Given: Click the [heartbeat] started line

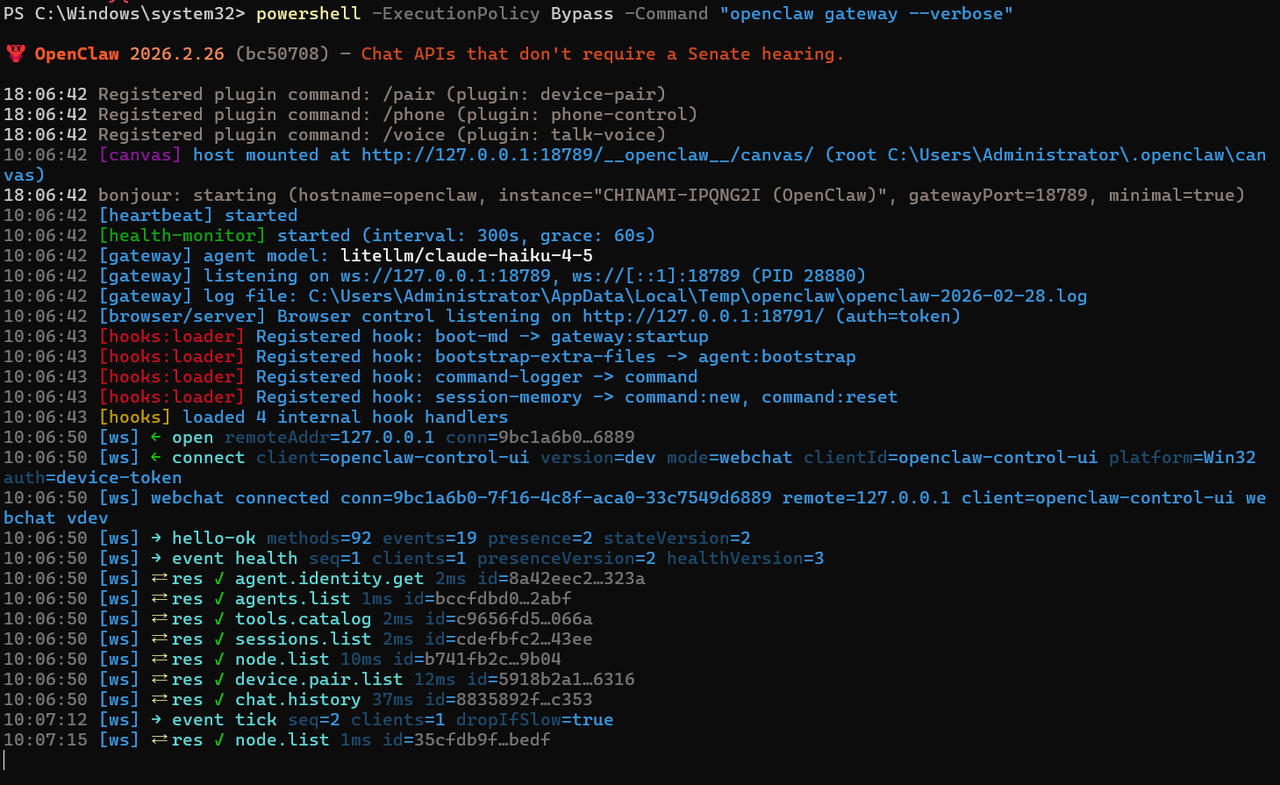Looking at the screenshot, I should [150, 215].
